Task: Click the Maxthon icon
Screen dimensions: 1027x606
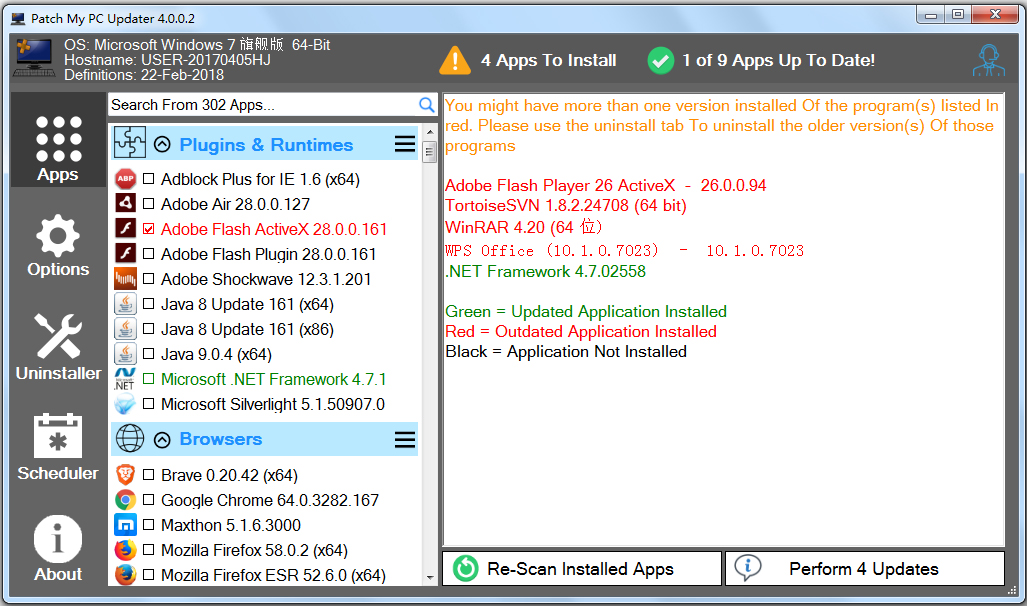Action: pyautogui.click(x=125, y=525)
